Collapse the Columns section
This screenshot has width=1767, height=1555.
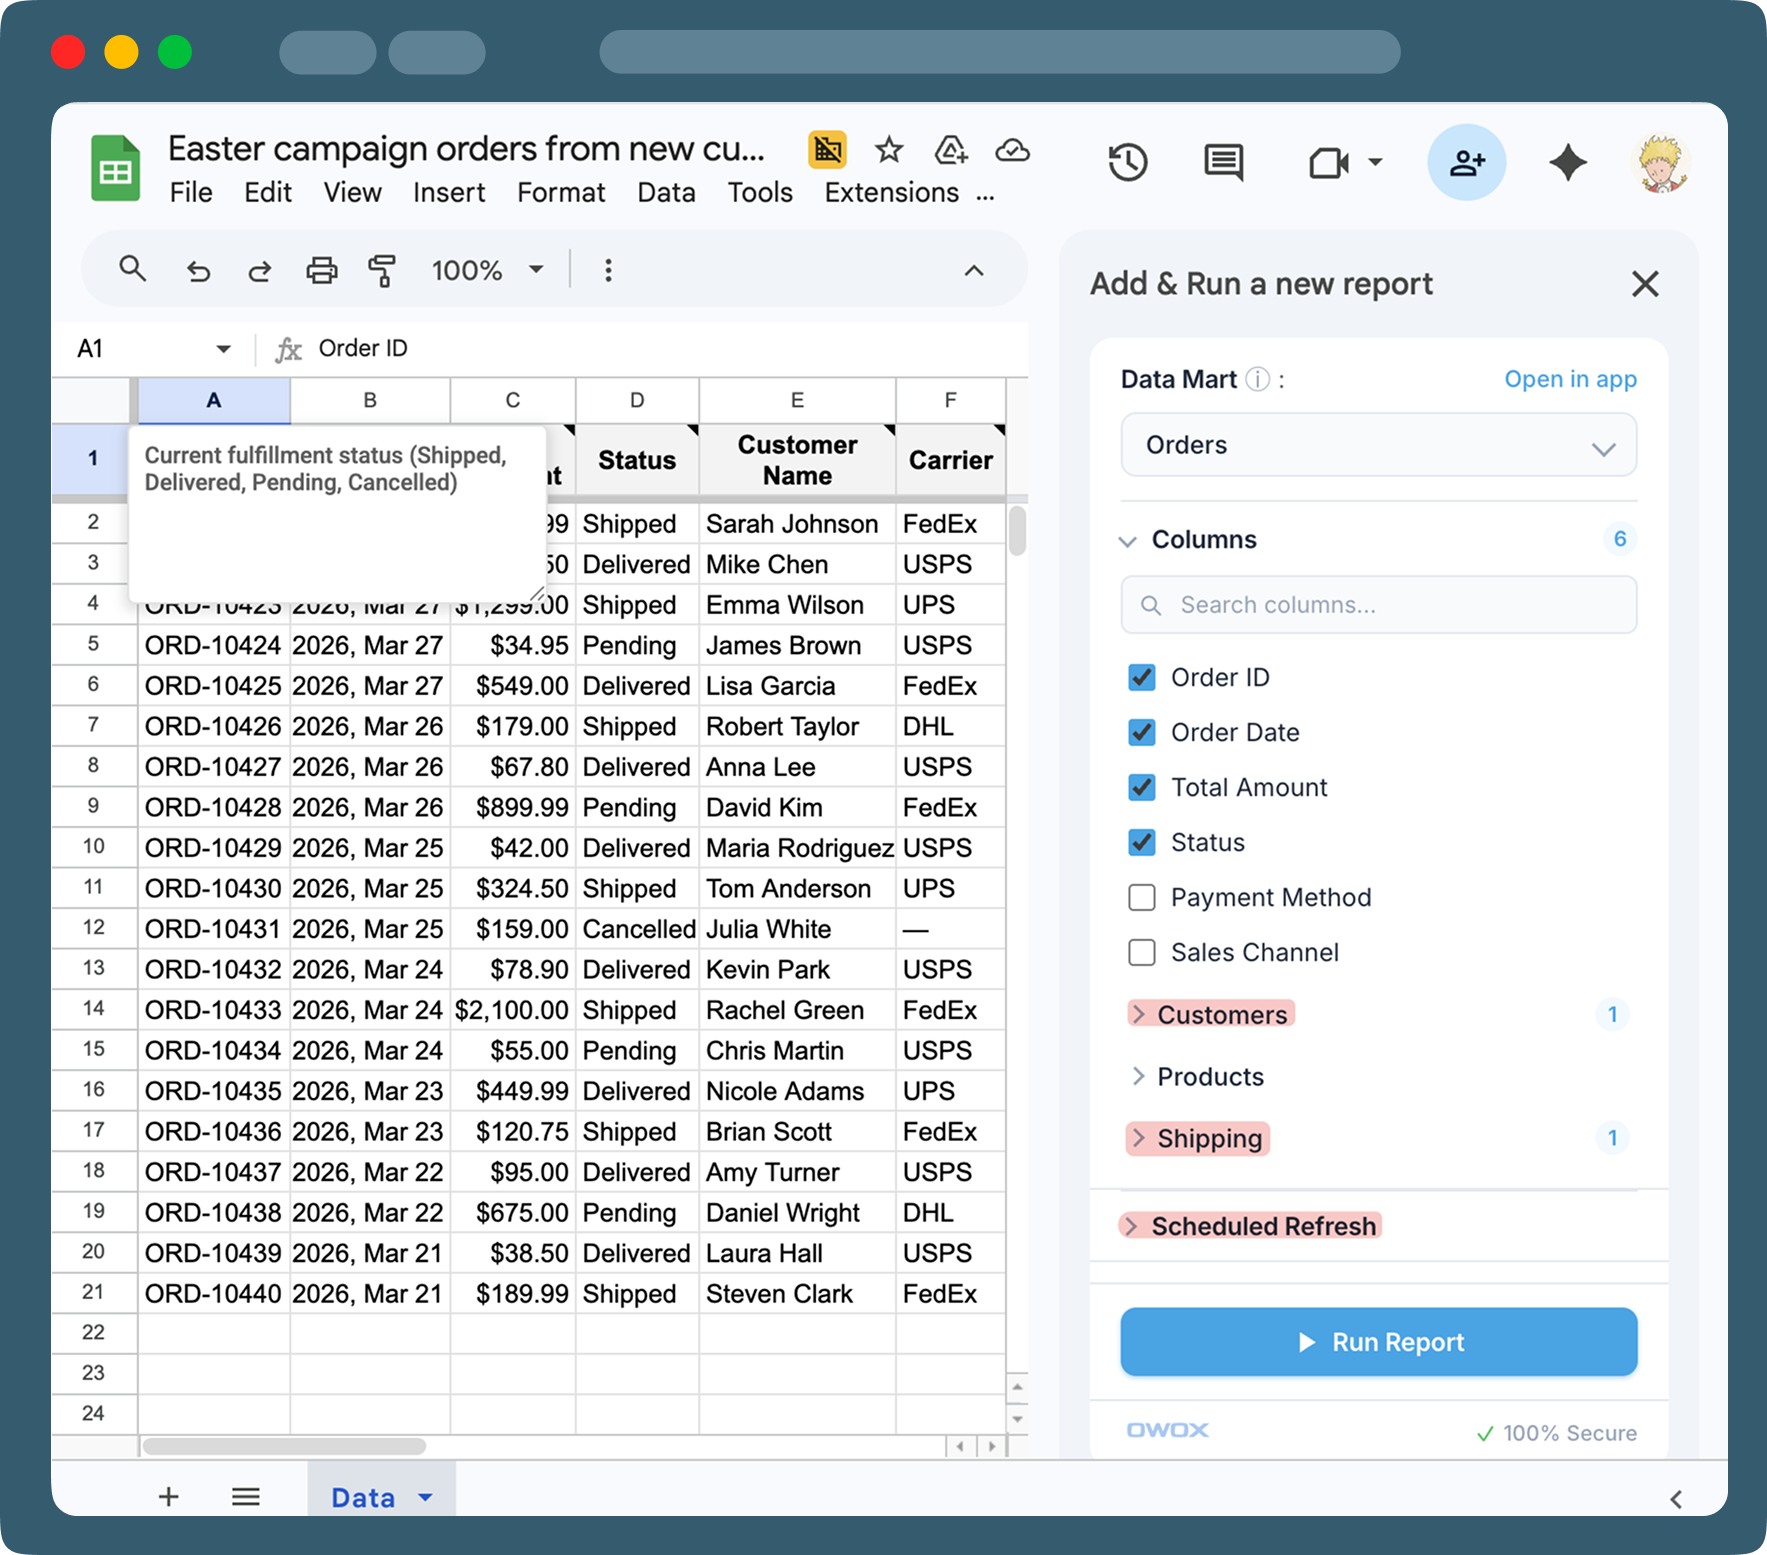point(1127,540)
